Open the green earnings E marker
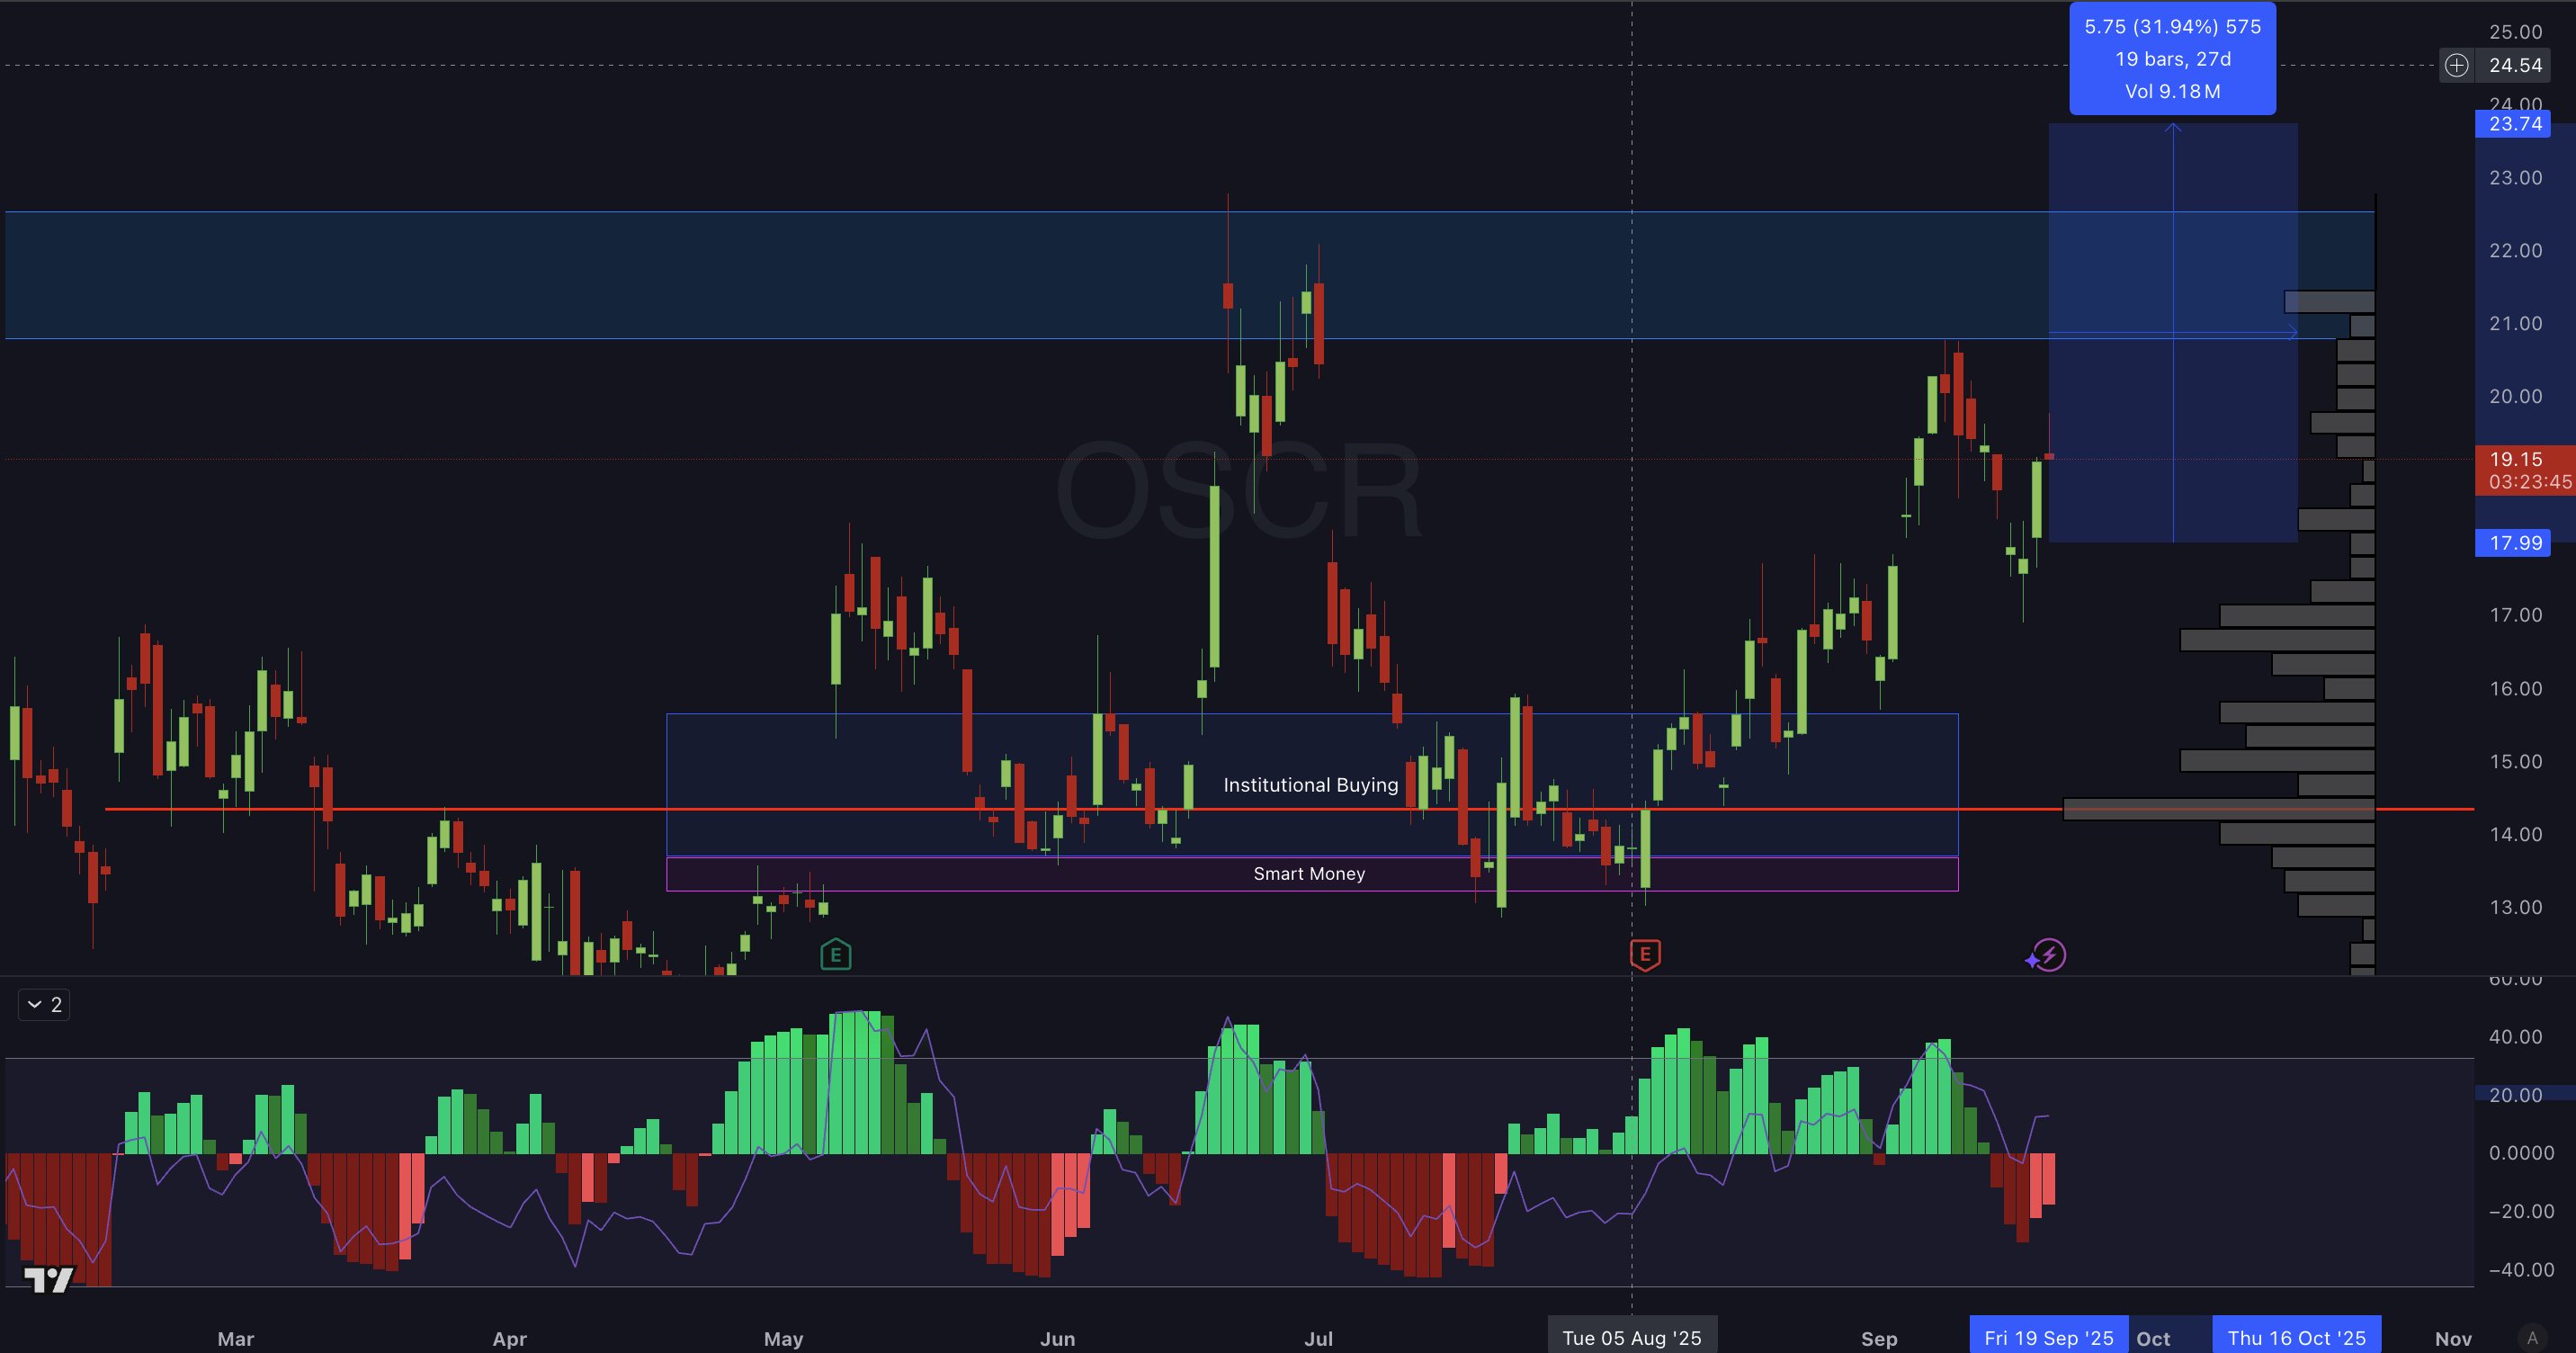The image size is (2576, 1353). click(835, 955)
